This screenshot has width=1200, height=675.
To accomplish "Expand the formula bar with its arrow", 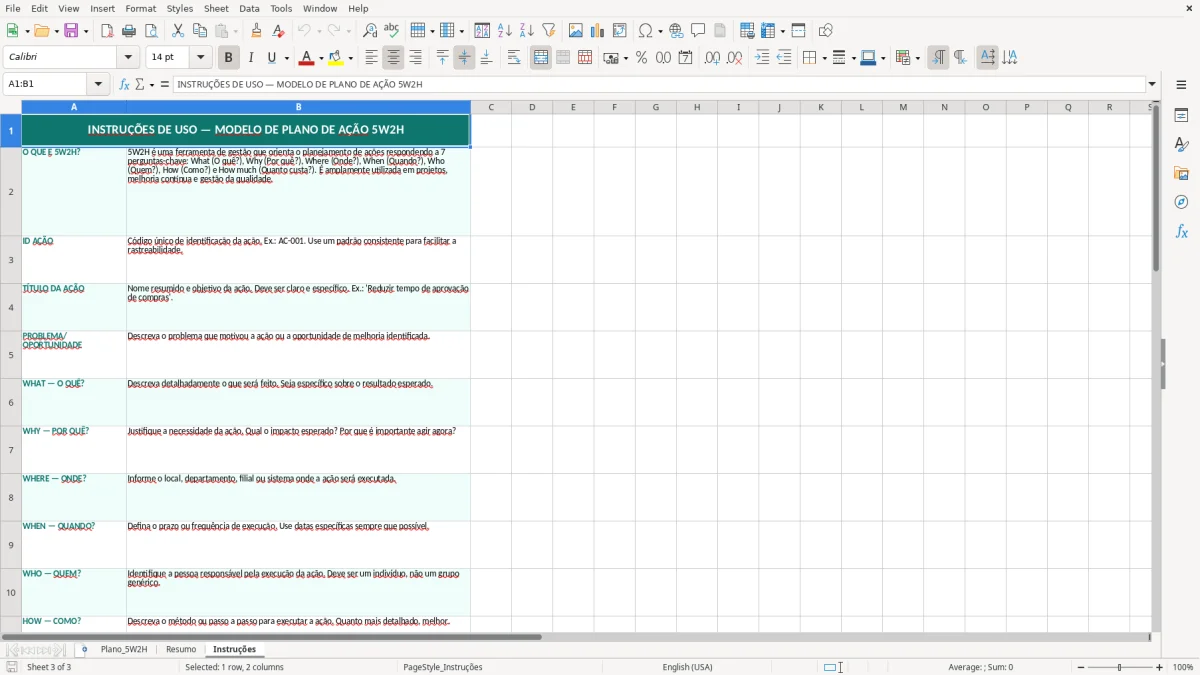I will coord(1152,85).
